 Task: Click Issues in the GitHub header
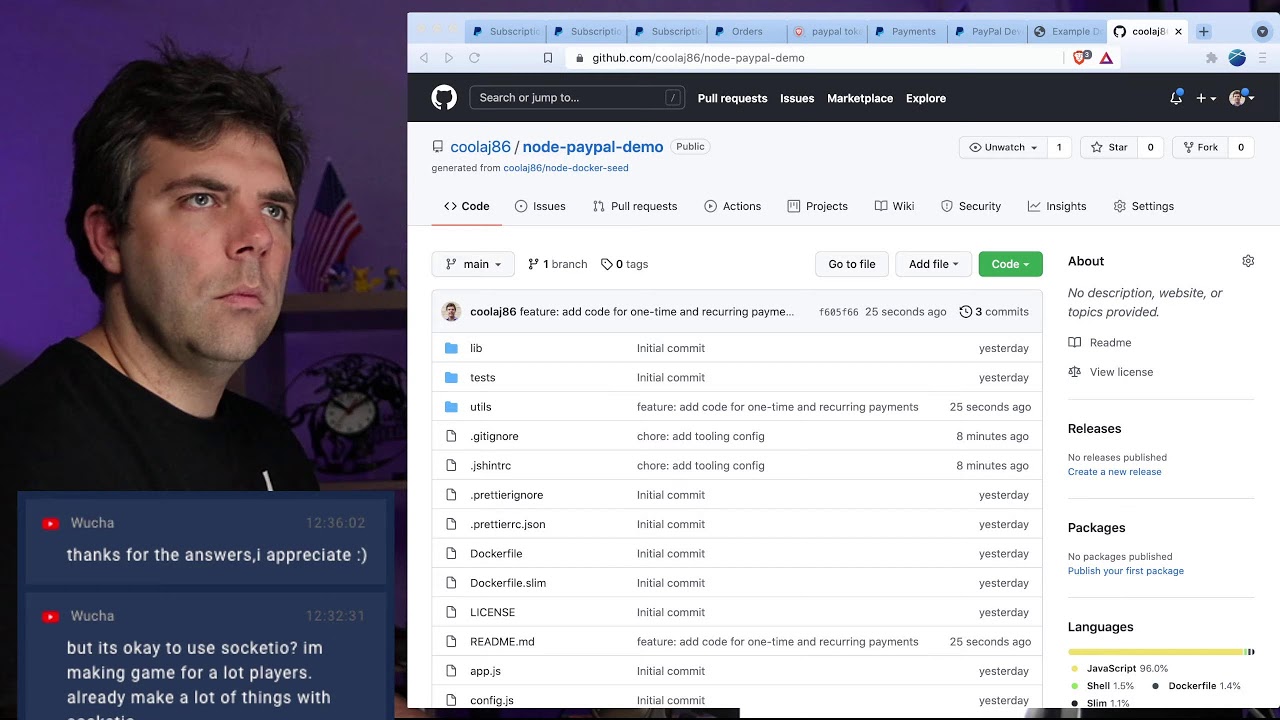(x=797, y=98)
